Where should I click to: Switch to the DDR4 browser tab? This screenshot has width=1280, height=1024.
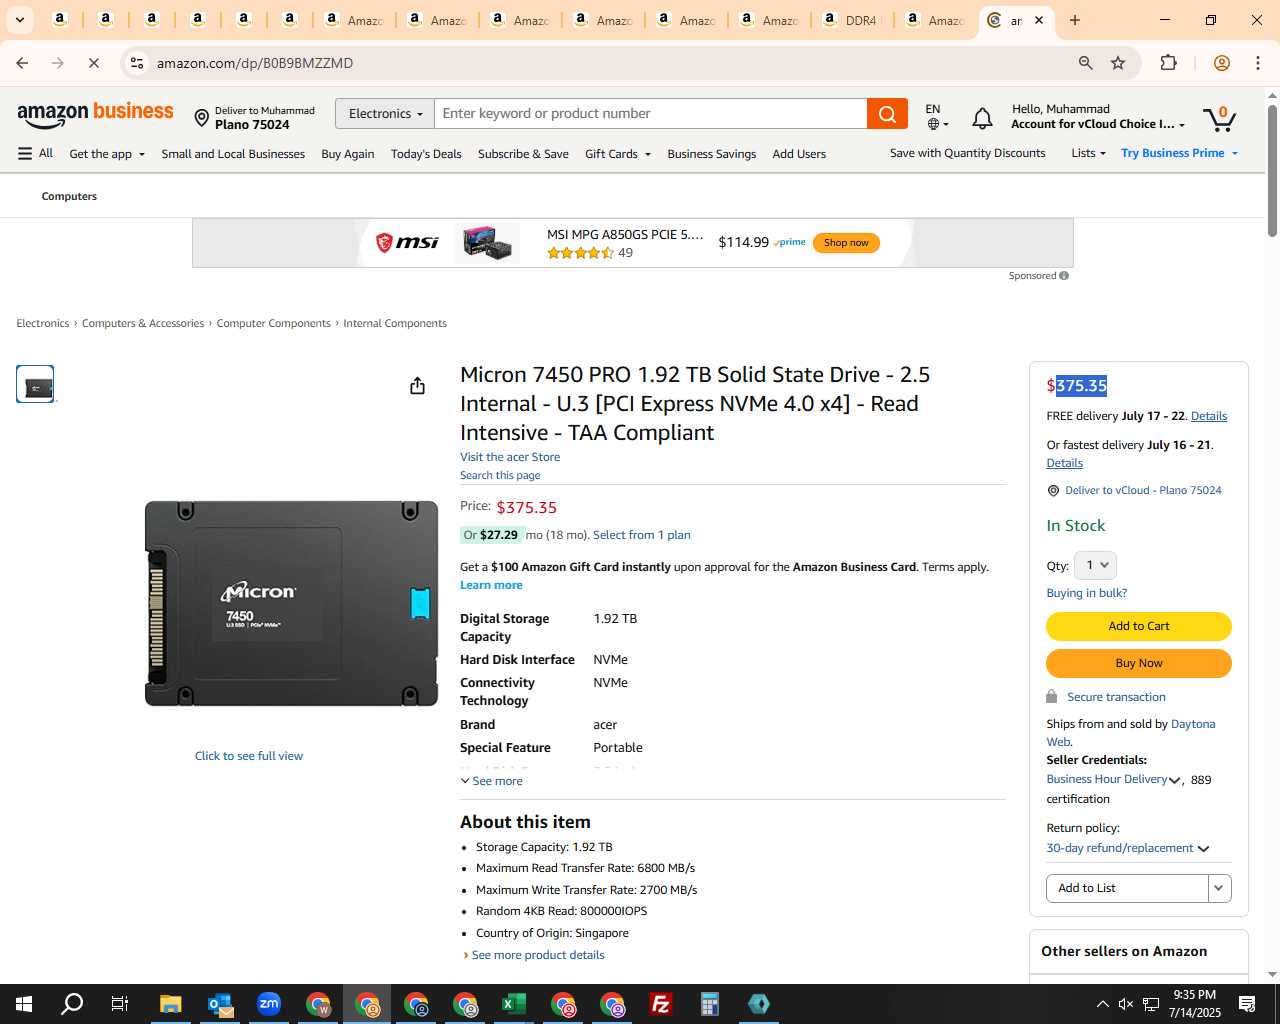[850, 20]
